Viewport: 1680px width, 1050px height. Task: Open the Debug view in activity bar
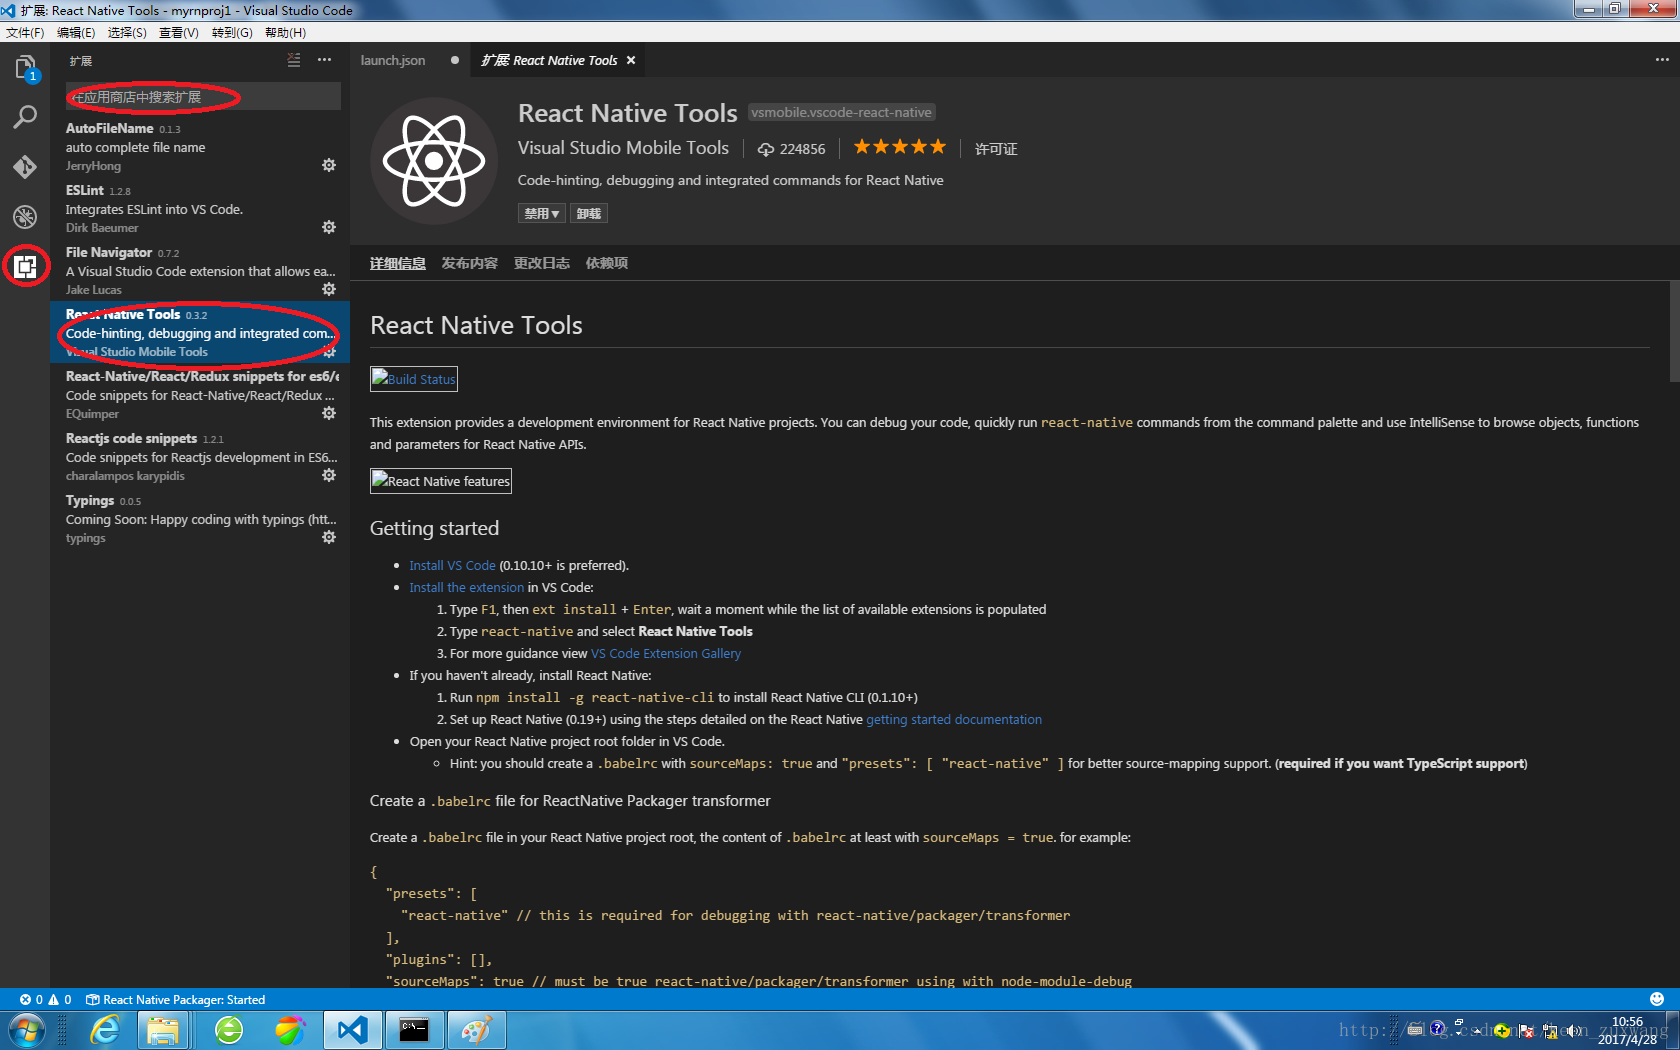[25, 217]
